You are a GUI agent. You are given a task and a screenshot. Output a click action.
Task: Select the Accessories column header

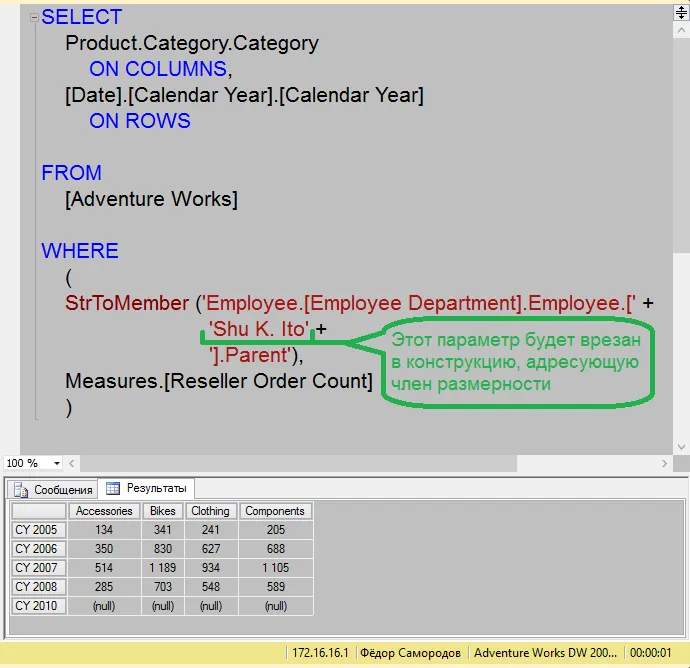pyautogui.click(x=104, y=511)
